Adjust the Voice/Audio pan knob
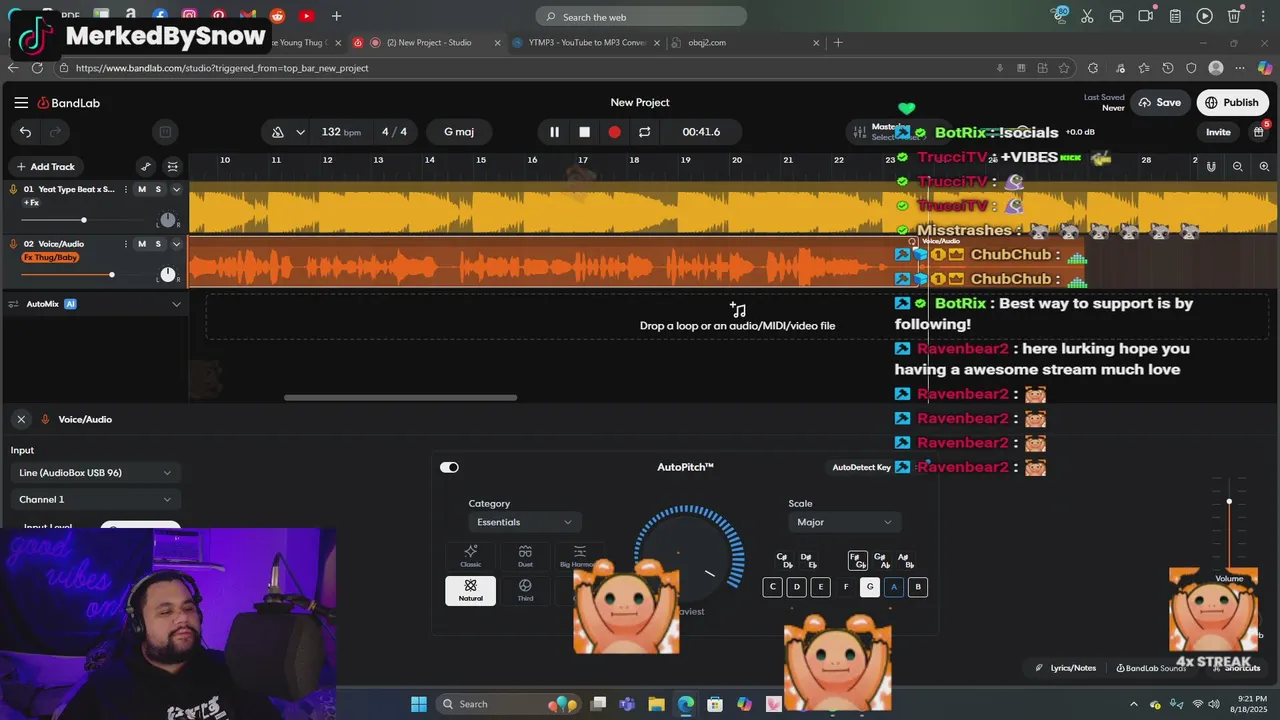This screenshot has height=720, width=1280. (168, 274)
